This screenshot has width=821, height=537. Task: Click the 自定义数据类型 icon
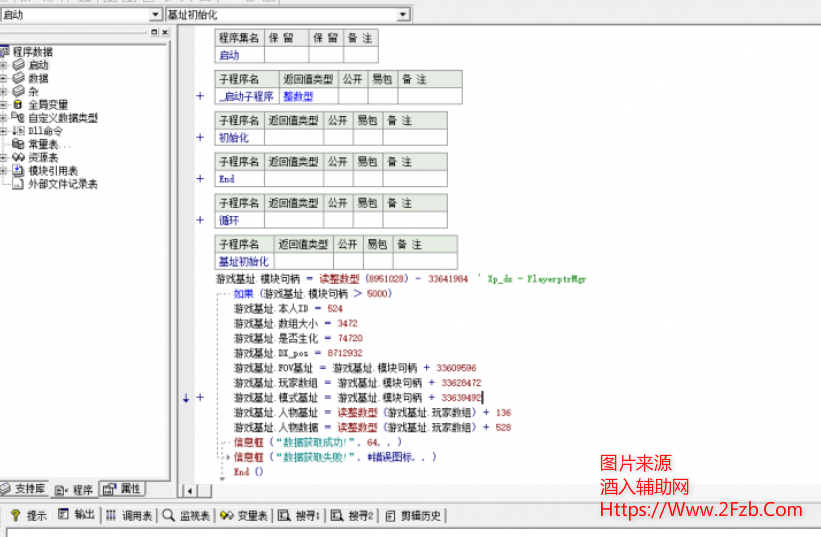19,117
